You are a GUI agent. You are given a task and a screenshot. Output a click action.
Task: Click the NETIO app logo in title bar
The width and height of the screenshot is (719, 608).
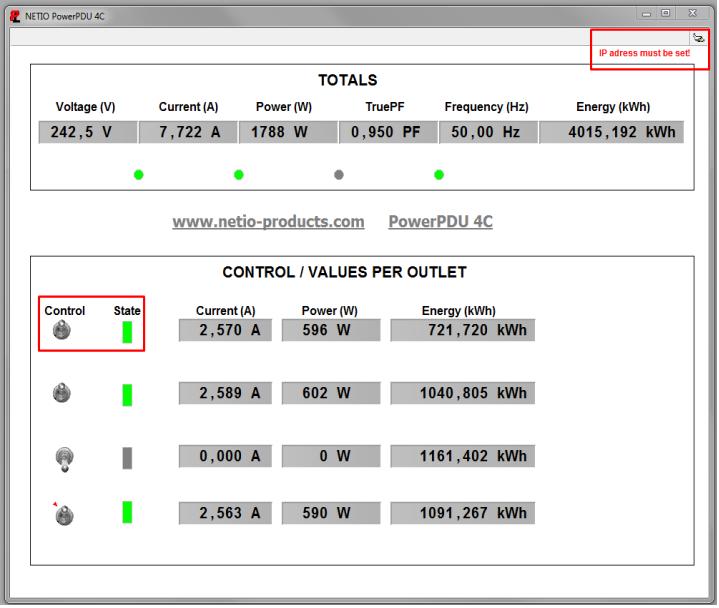click(15, 17)
